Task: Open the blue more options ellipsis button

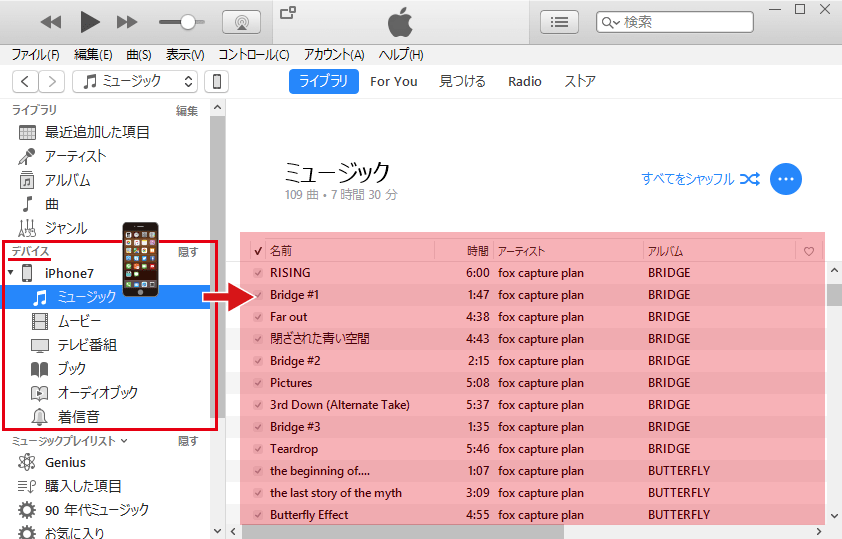Action: pos(786,179)
